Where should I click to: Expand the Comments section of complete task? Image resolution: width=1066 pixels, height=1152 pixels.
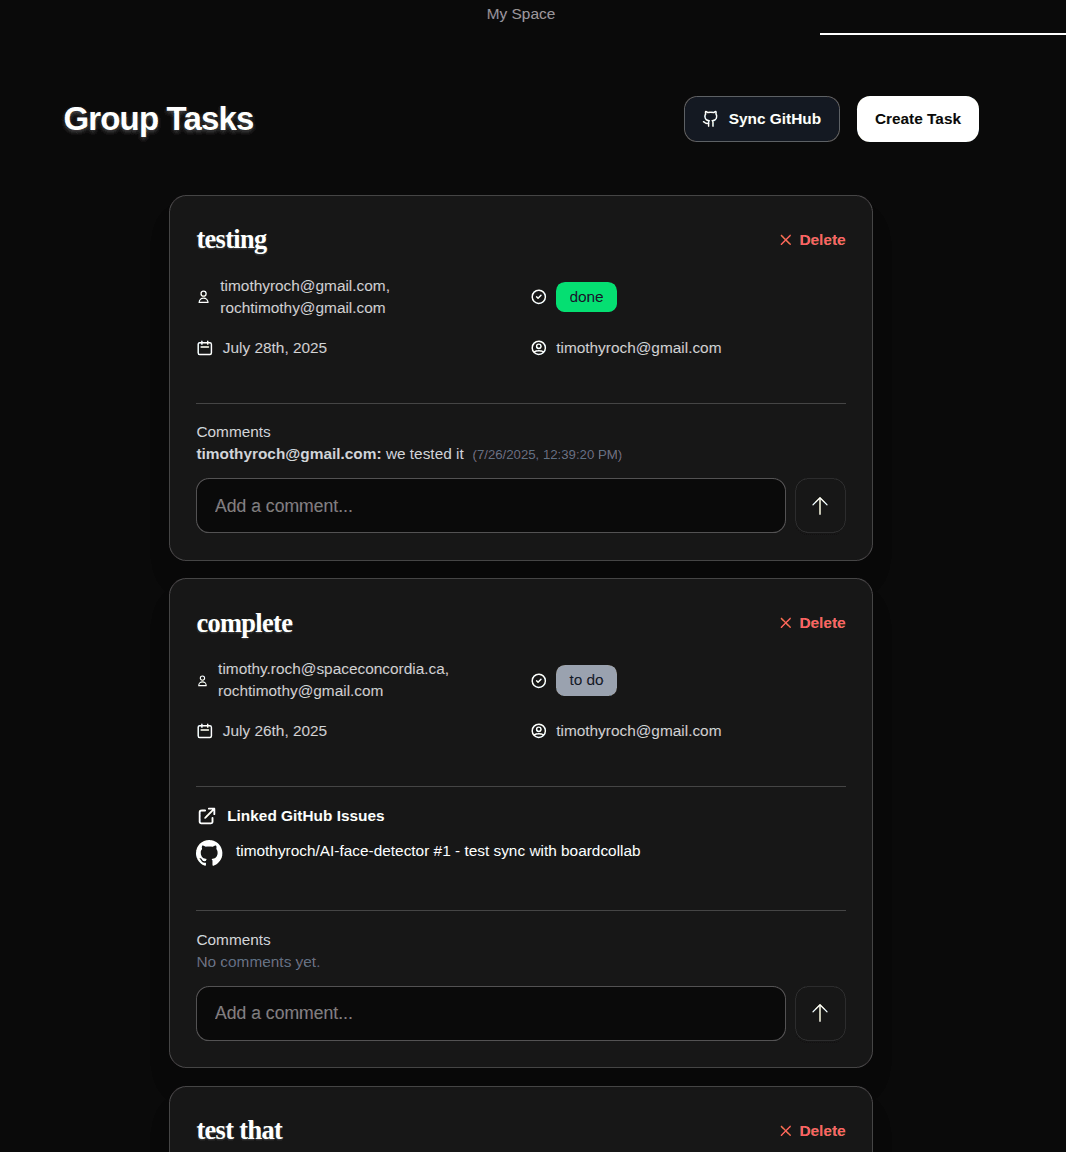tap(233, 940)
